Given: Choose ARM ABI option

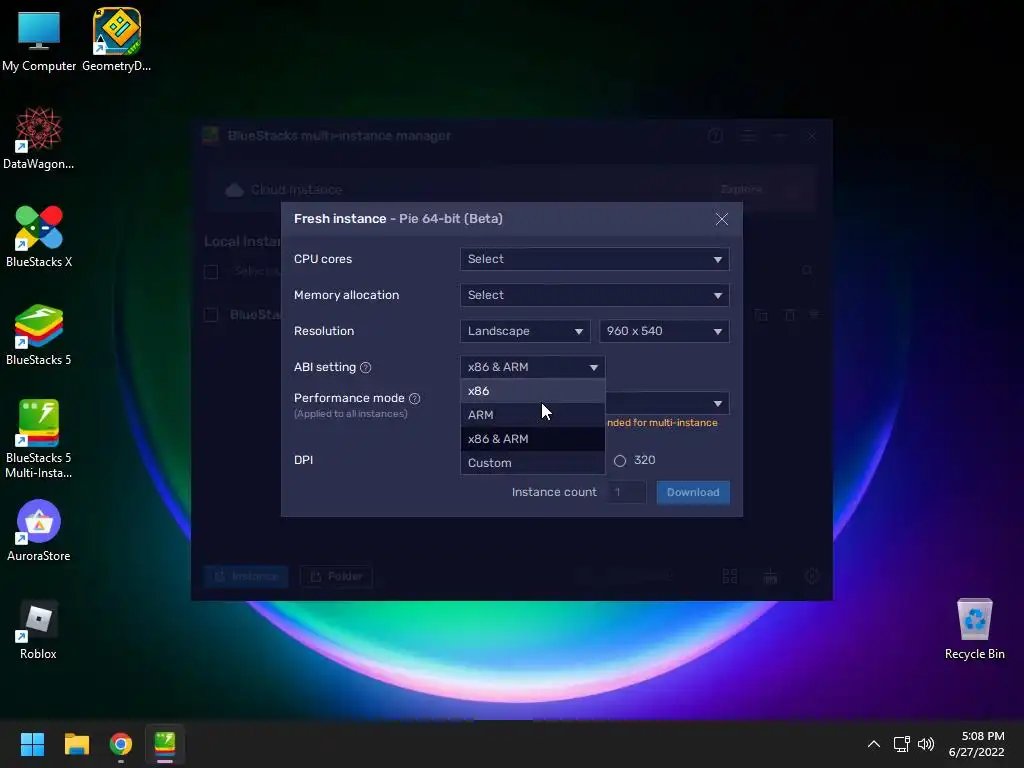Looking at the screenshot, I should 532,415.
